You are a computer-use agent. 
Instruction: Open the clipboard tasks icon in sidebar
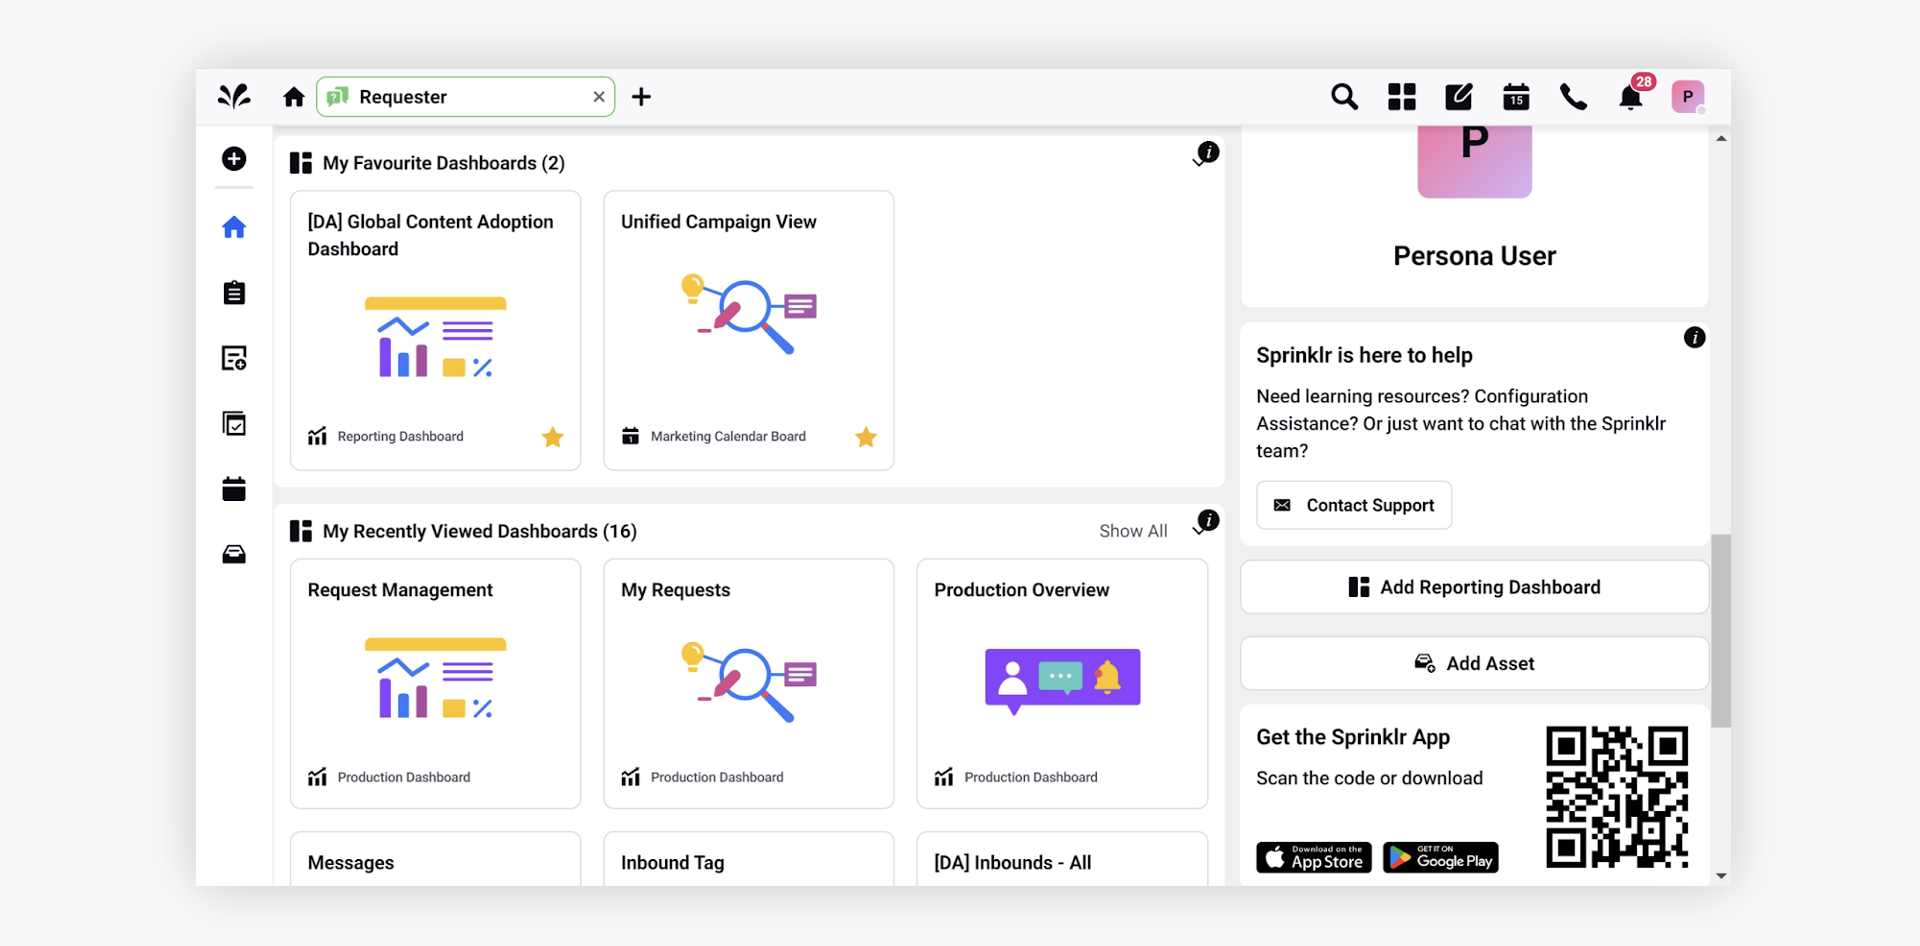pyautogui.click(x=234, y=292)
